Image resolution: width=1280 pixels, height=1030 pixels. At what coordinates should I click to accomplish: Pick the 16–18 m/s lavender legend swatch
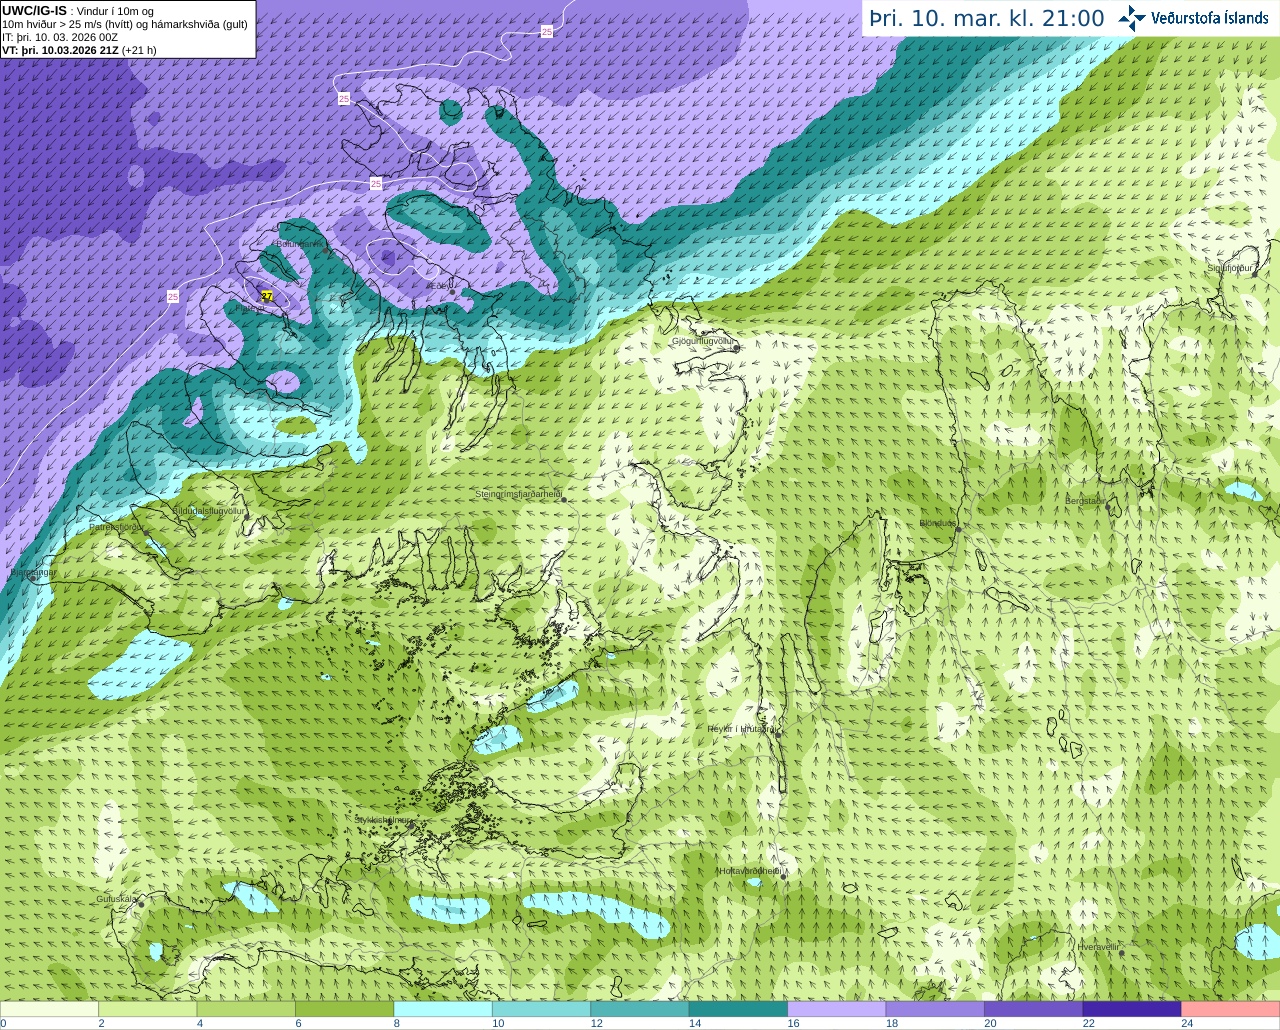(x=837, y=1009)
